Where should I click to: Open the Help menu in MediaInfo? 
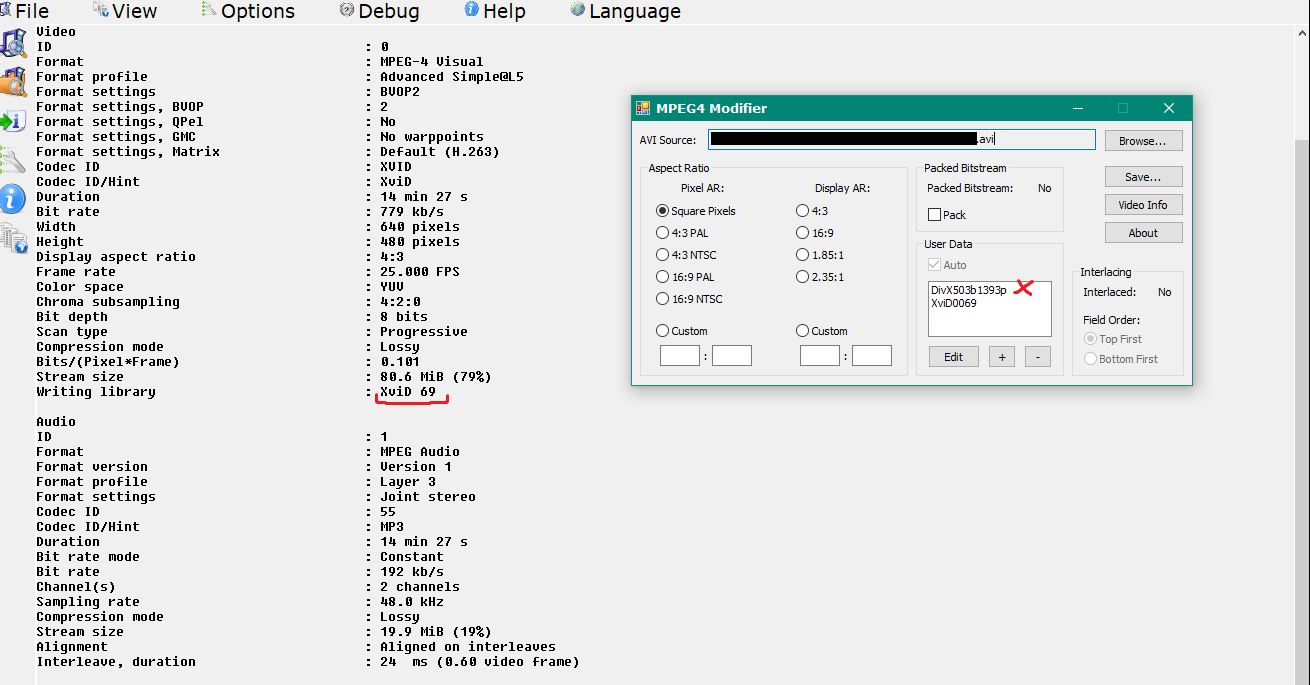click(495, 11)
